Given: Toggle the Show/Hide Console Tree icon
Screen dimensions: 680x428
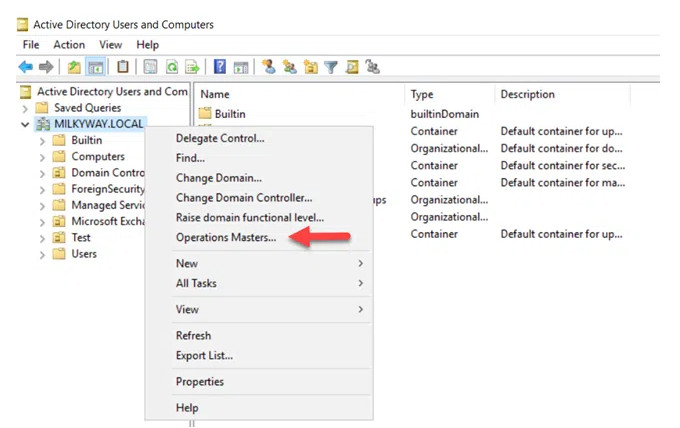Looking at the screenshot, I should pos(96,67).
